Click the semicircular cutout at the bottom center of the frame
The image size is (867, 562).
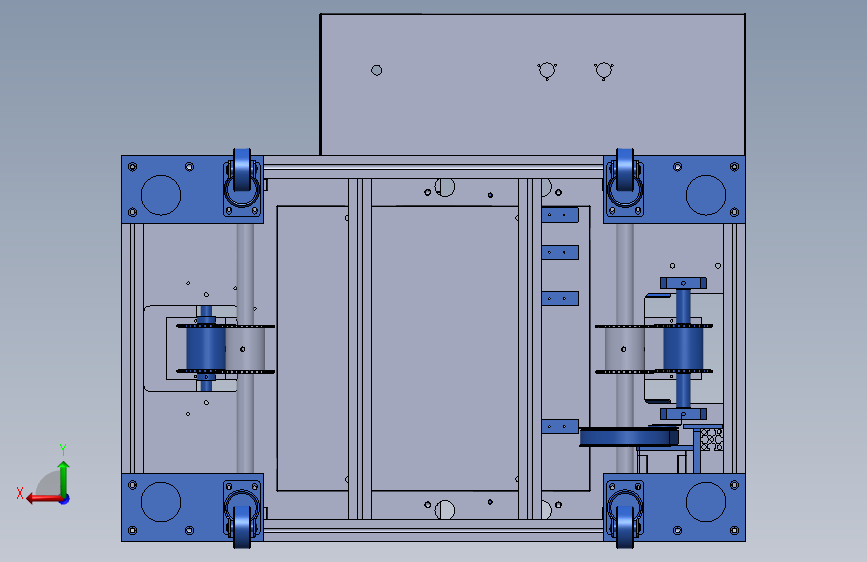445,509
